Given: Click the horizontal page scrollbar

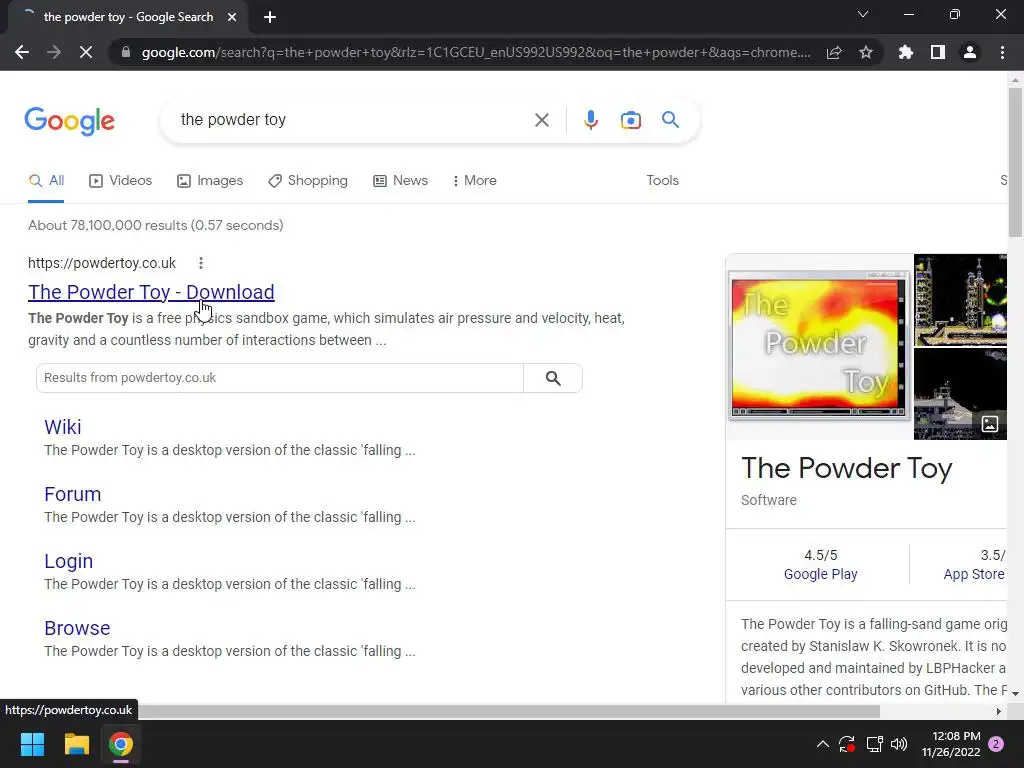Looking at the screenshot, I should click(509, 711).
